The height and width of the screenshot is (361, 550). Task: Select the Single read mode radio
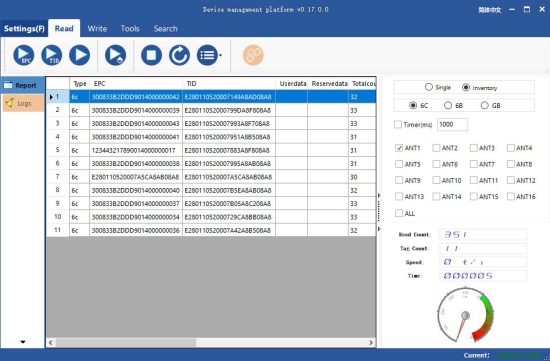(x=429, y=87)
